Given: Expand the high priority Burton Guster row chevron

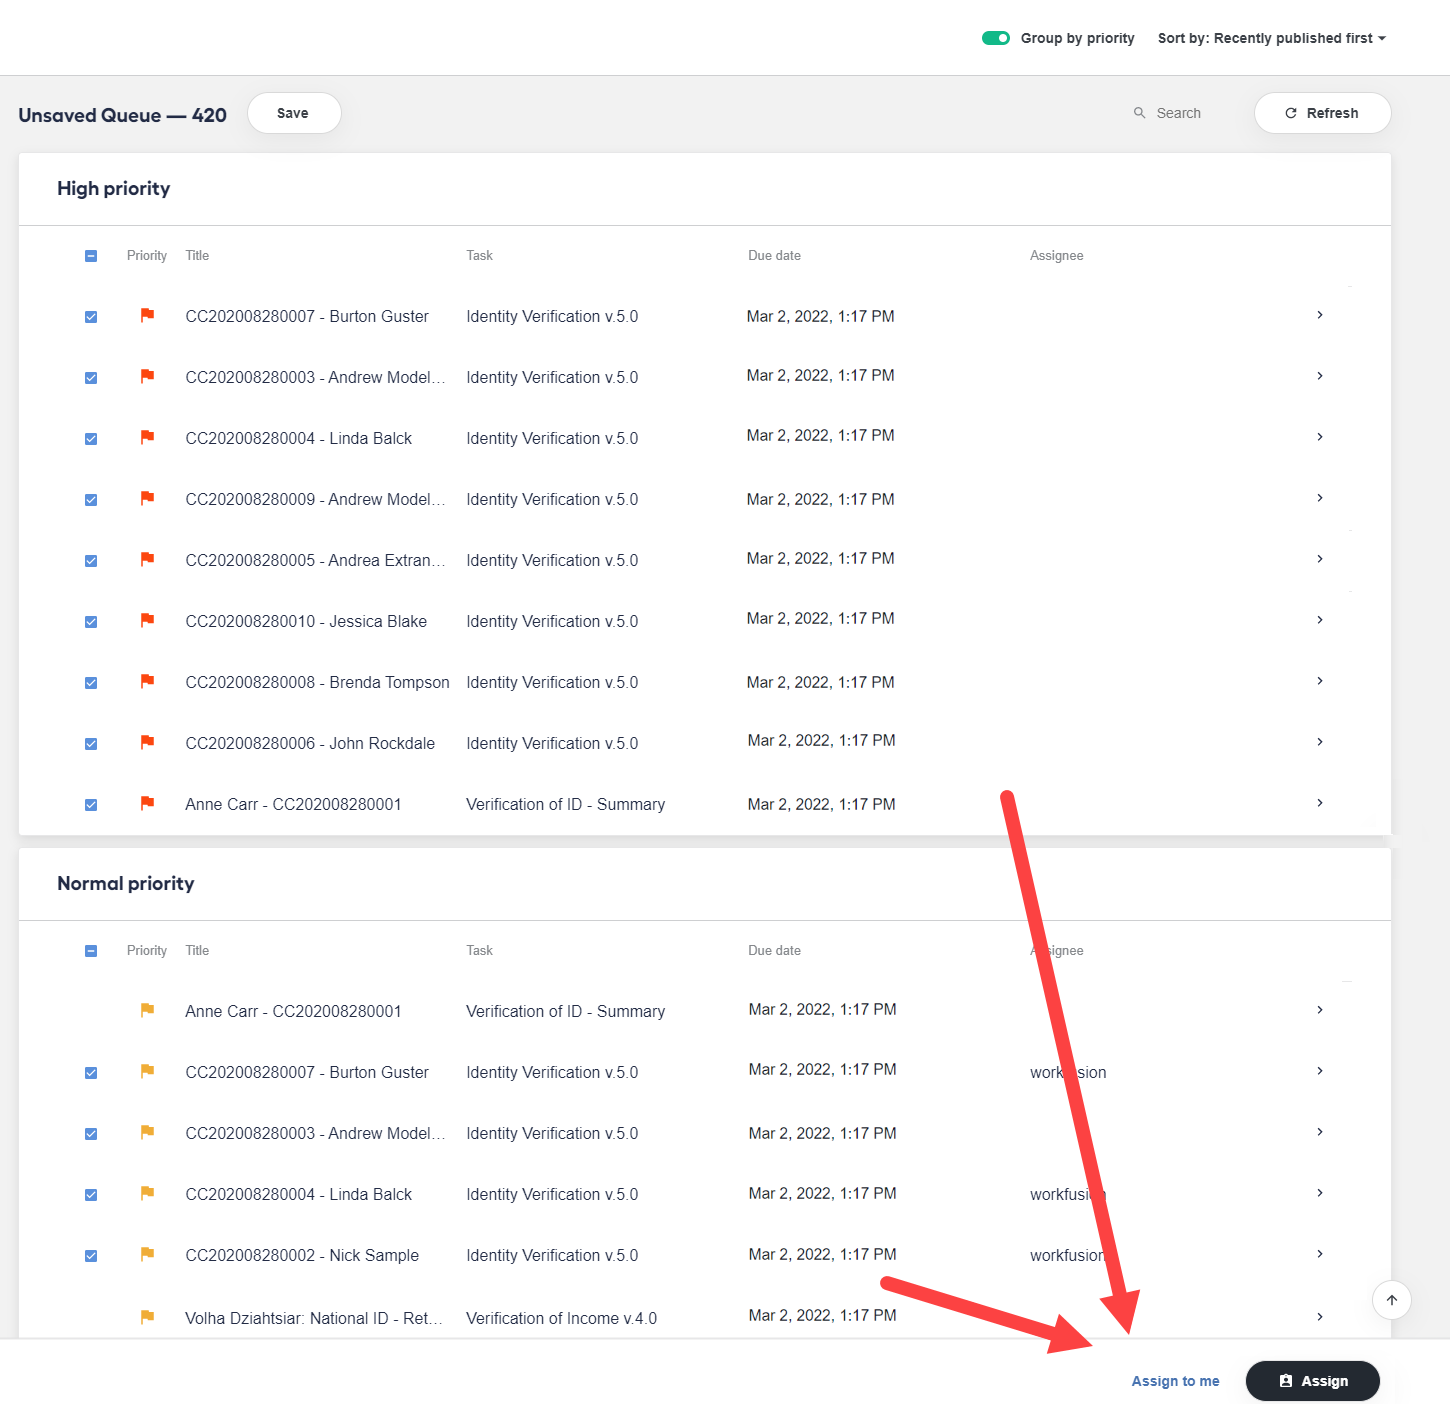Looking at the screenshot, I should [1320, 315].
